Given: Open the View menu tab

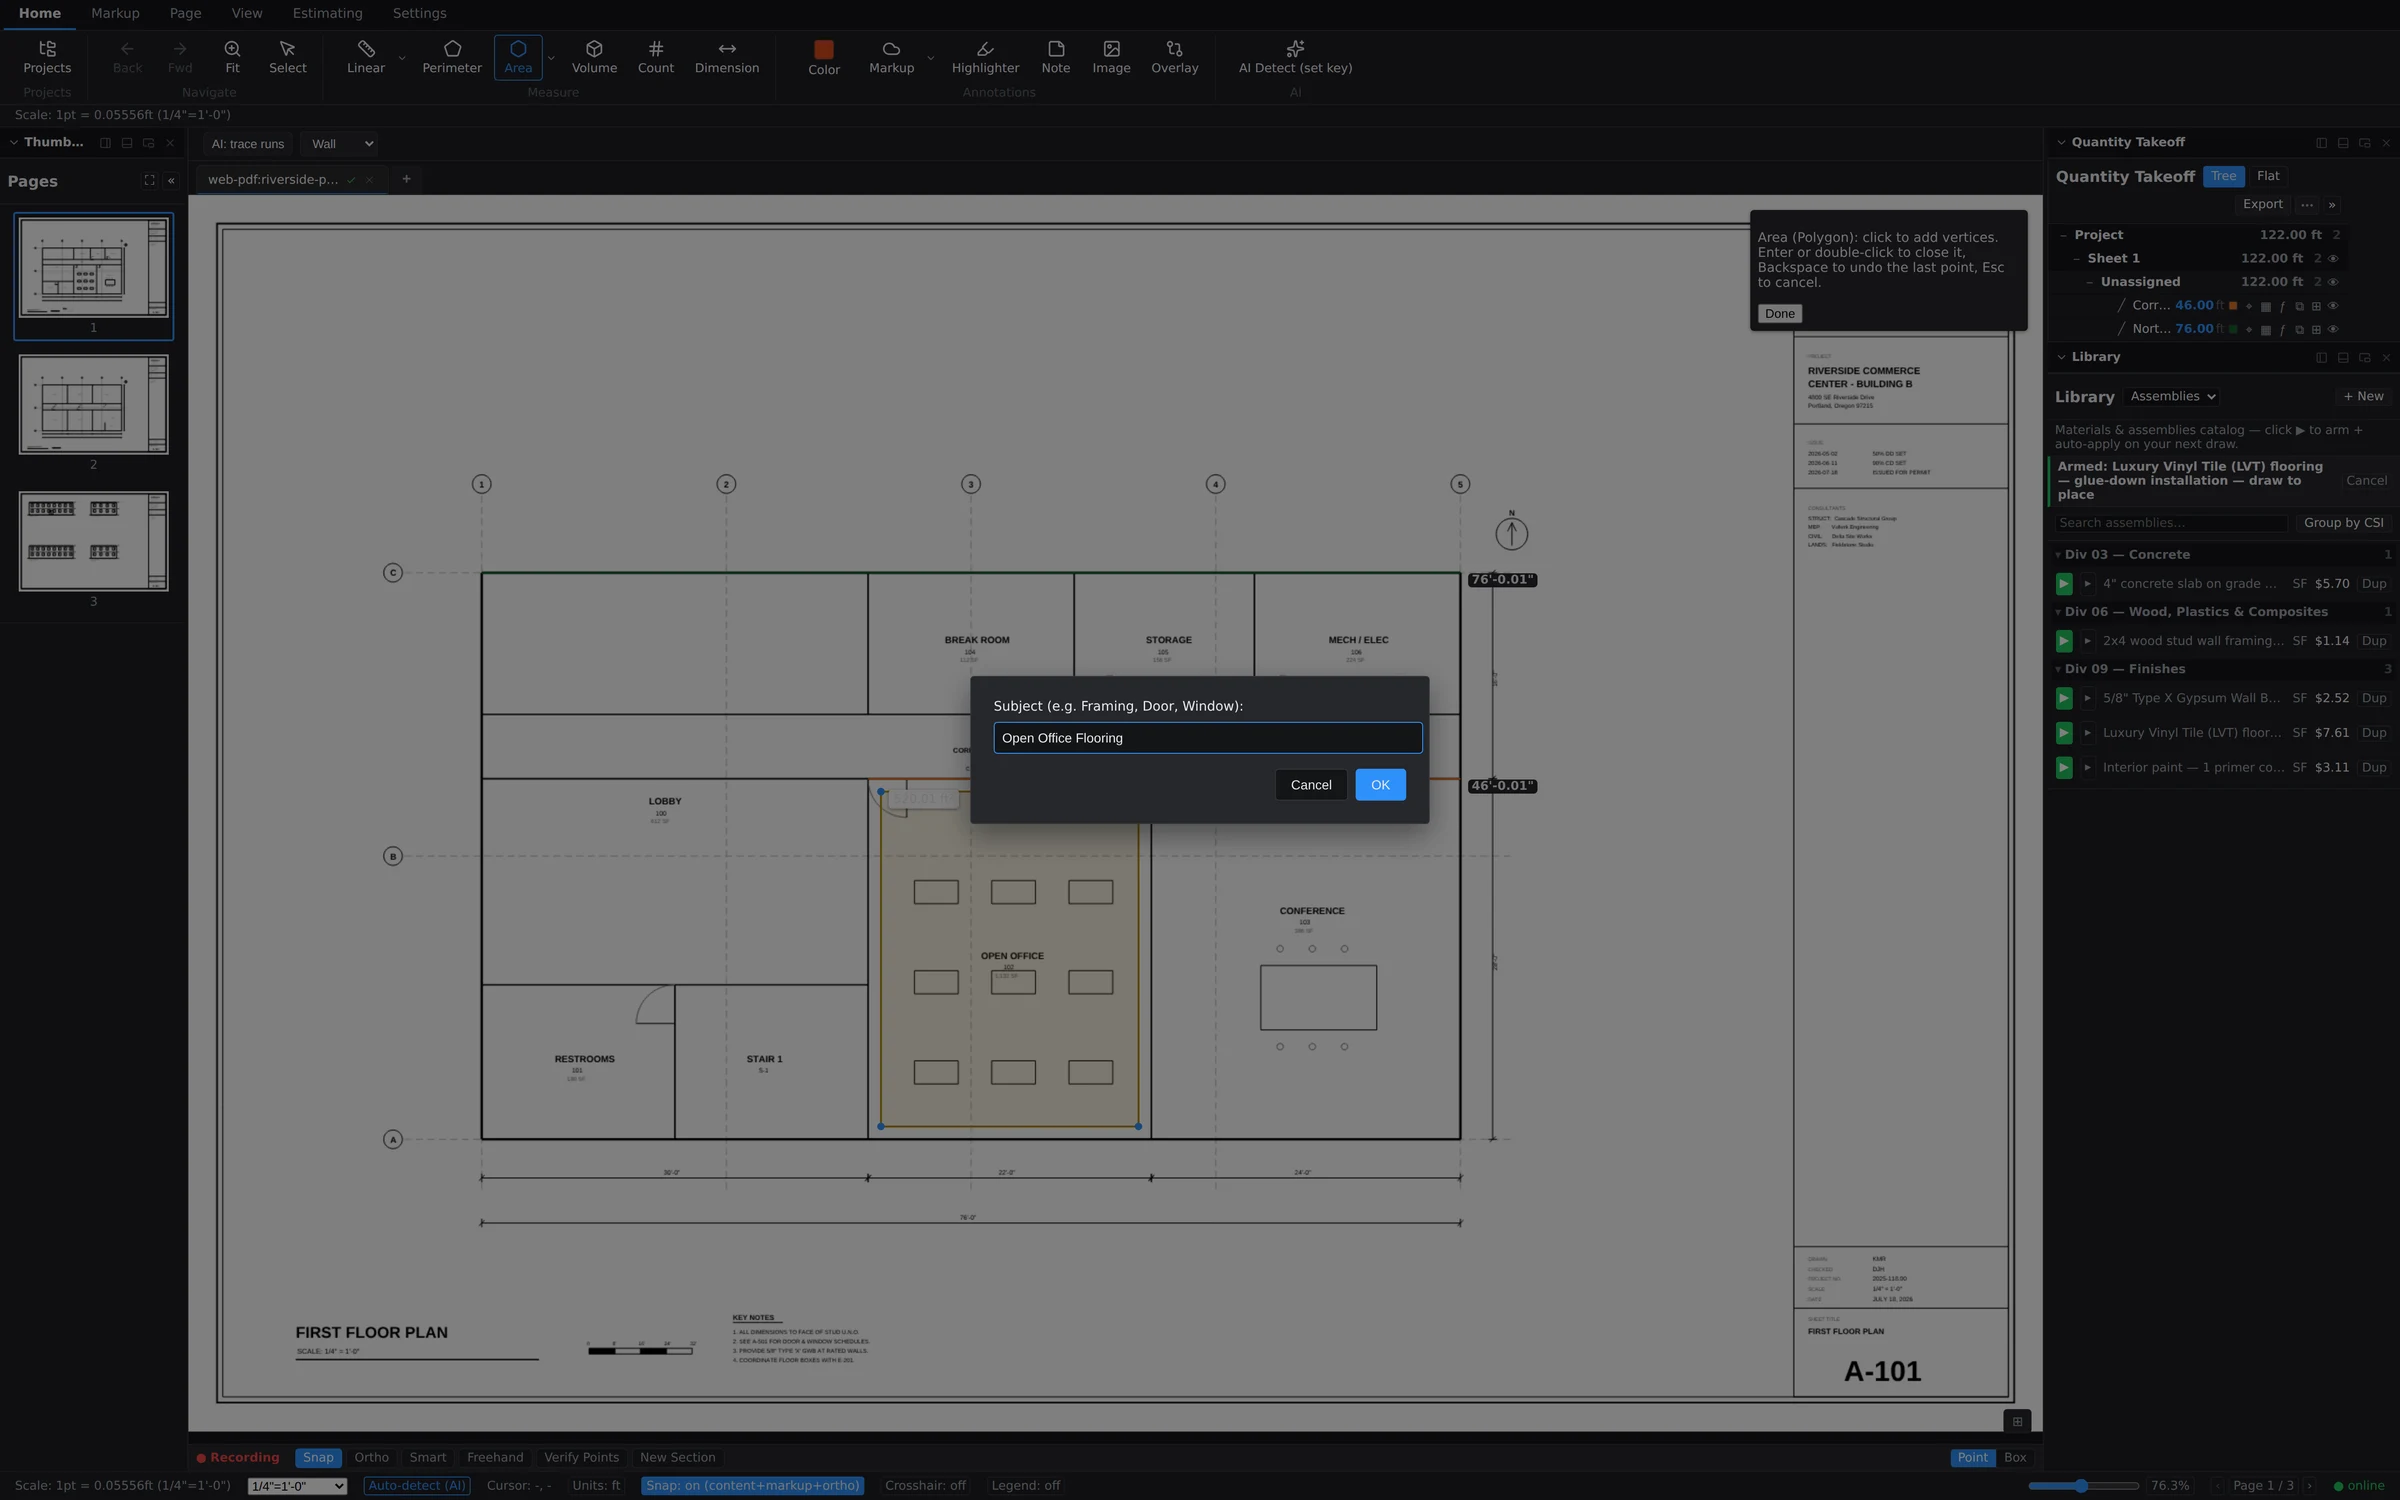Looking at the screenshot, I should 246,13.
